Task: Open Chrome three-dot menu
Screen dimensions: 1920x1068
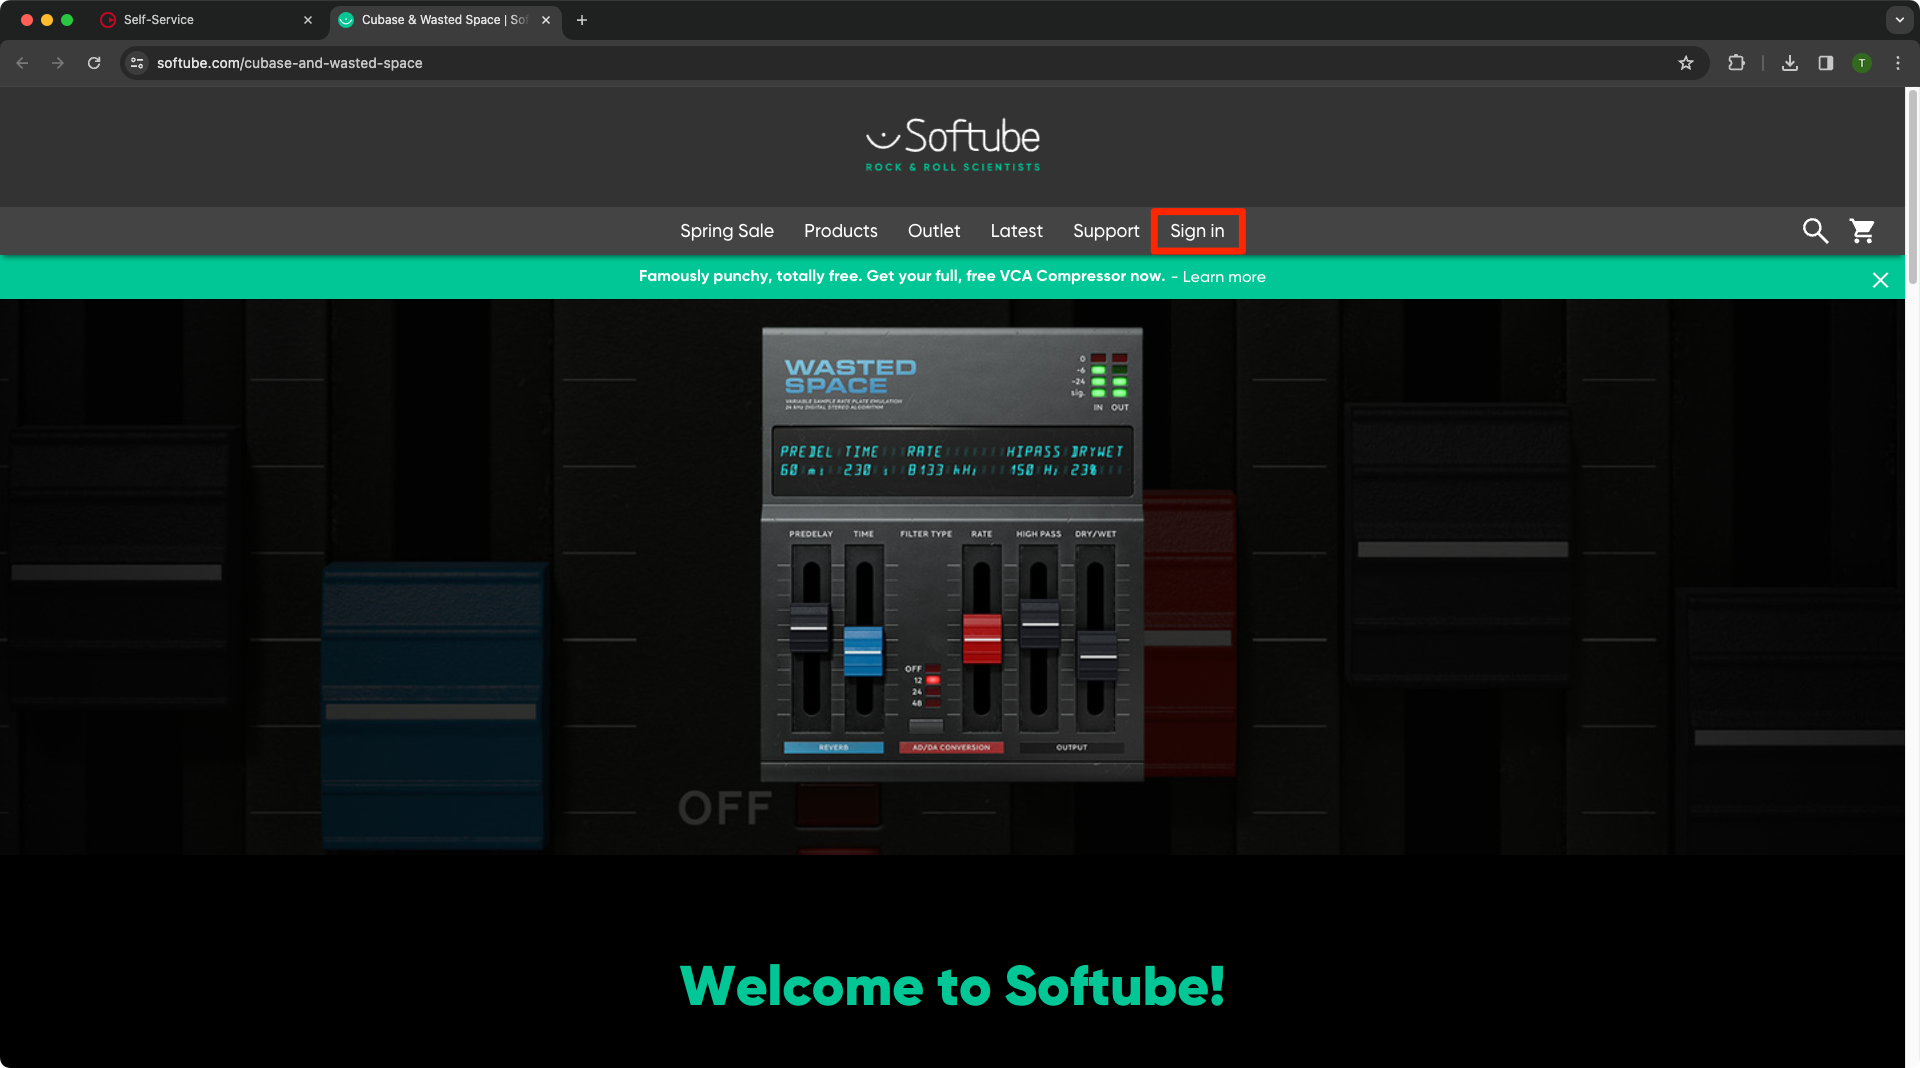Action: (1898, 63)
